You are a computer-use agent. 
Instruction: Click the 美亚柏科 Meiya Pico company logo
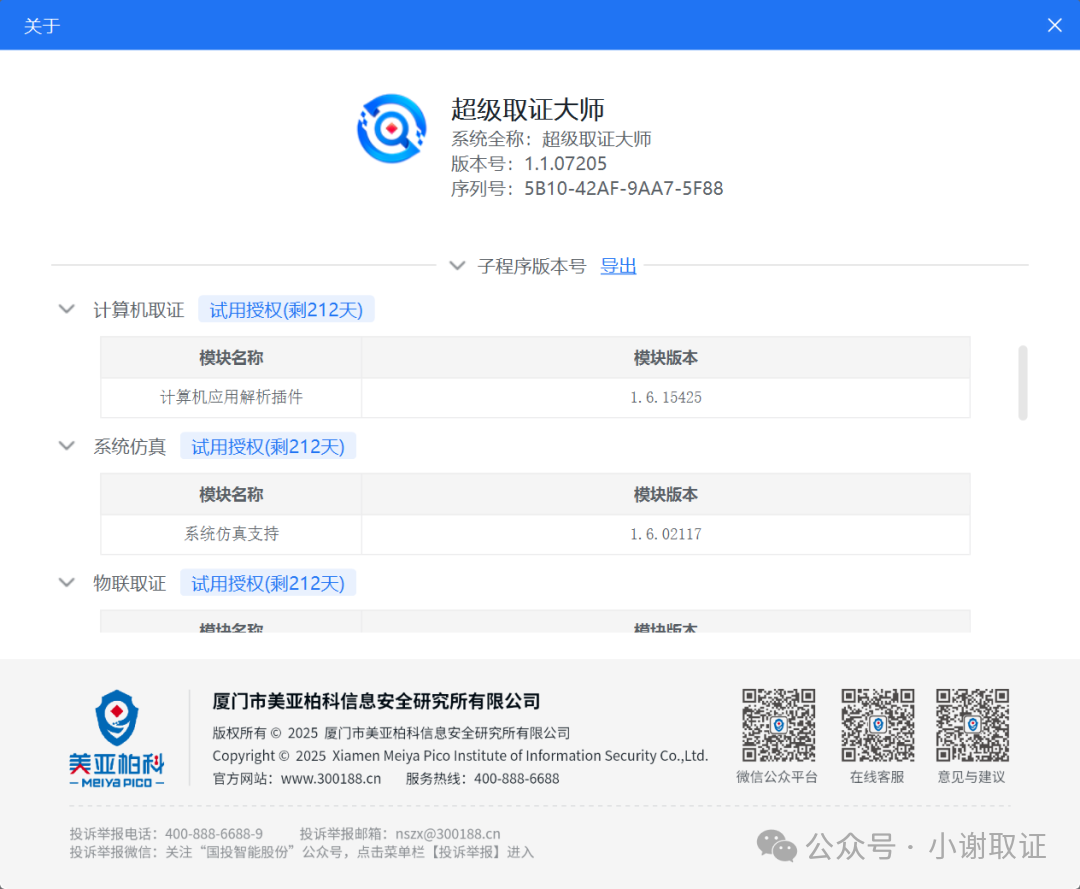point(117,738)
